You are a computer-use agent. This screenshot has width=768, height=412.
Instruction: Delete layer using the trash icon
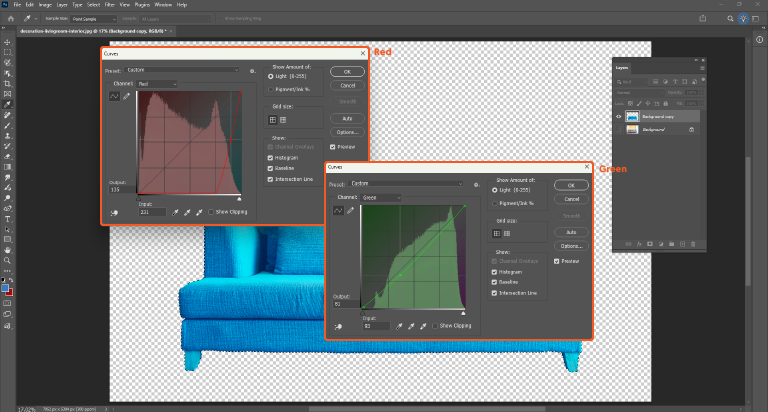pyautogui.click(x=693, y=244)
